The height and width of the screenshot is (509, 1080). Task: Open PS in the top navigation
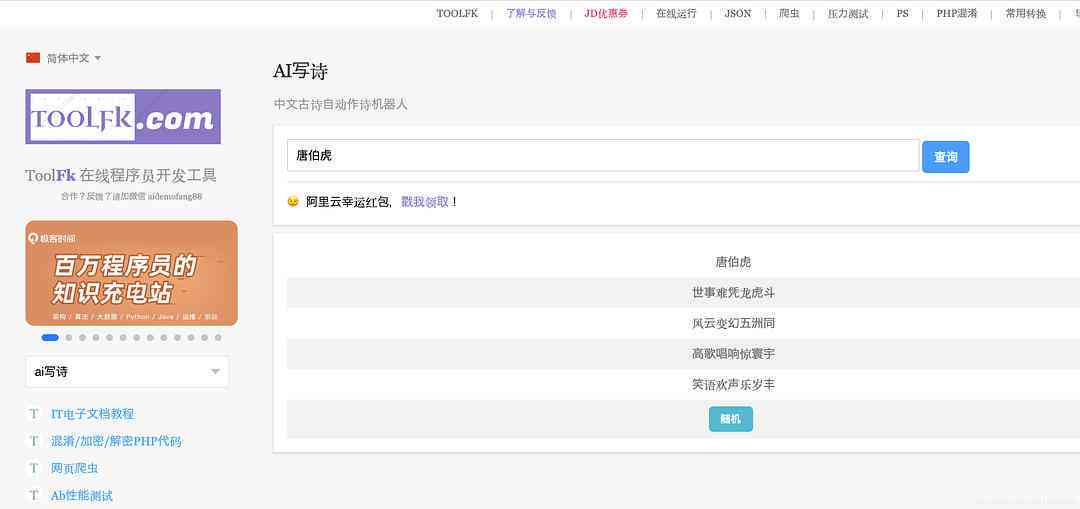click(902, 13)
